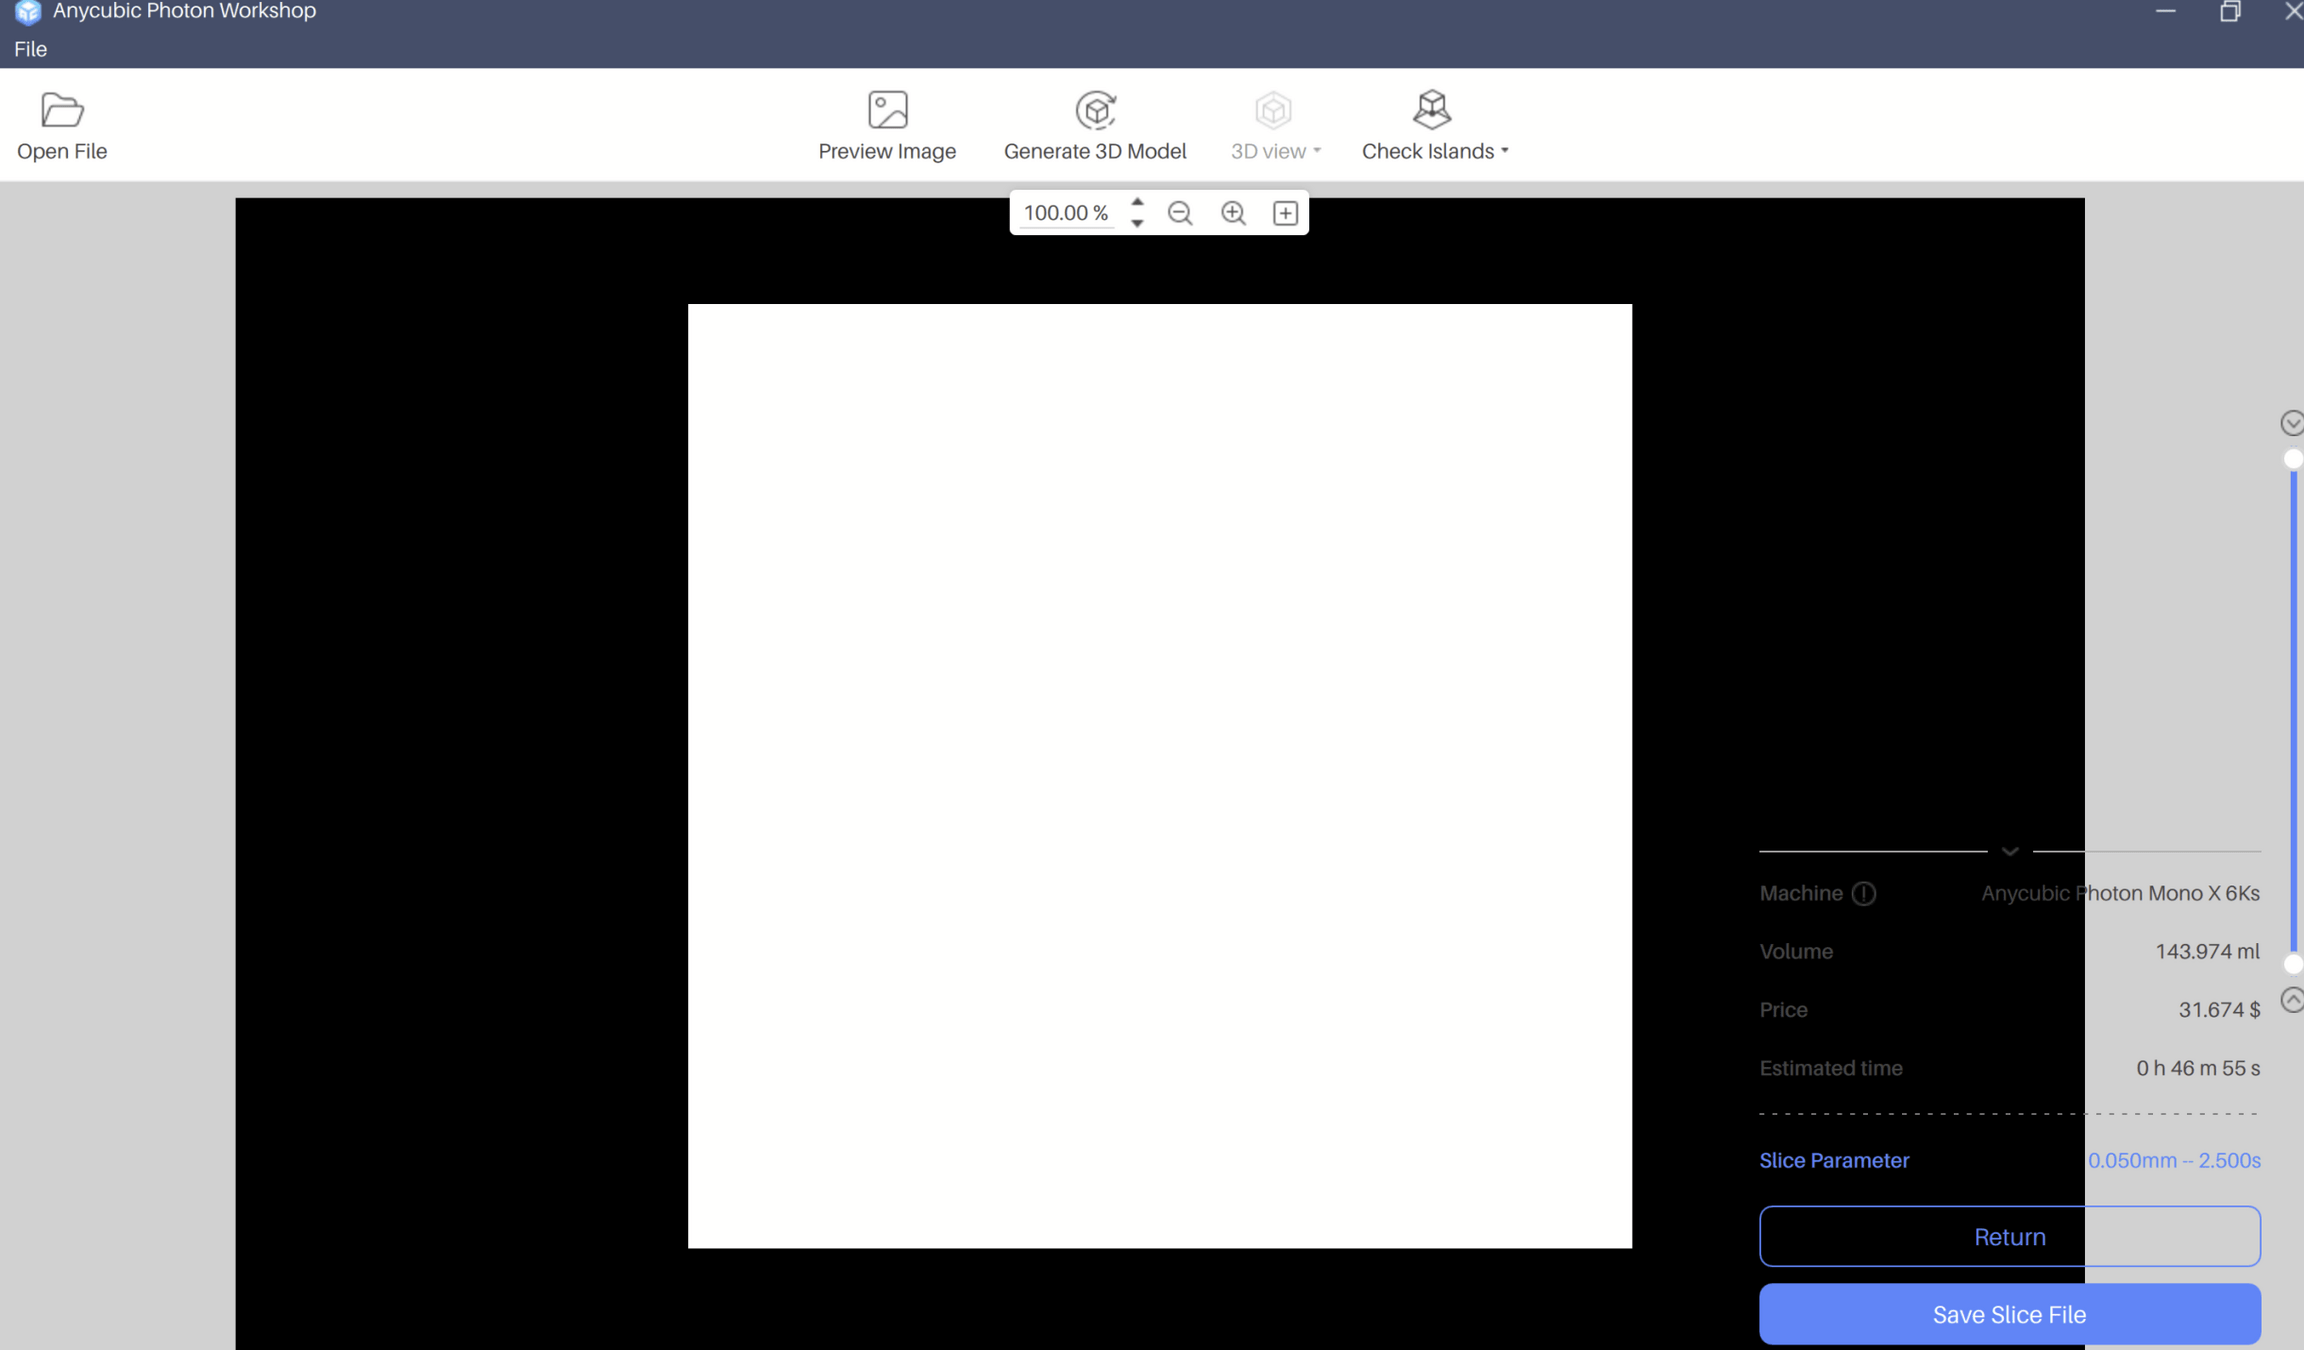Collapse the info panel chevron
The height and width of the screenshot is (1350, 2304).
(x=2010, y=852)
